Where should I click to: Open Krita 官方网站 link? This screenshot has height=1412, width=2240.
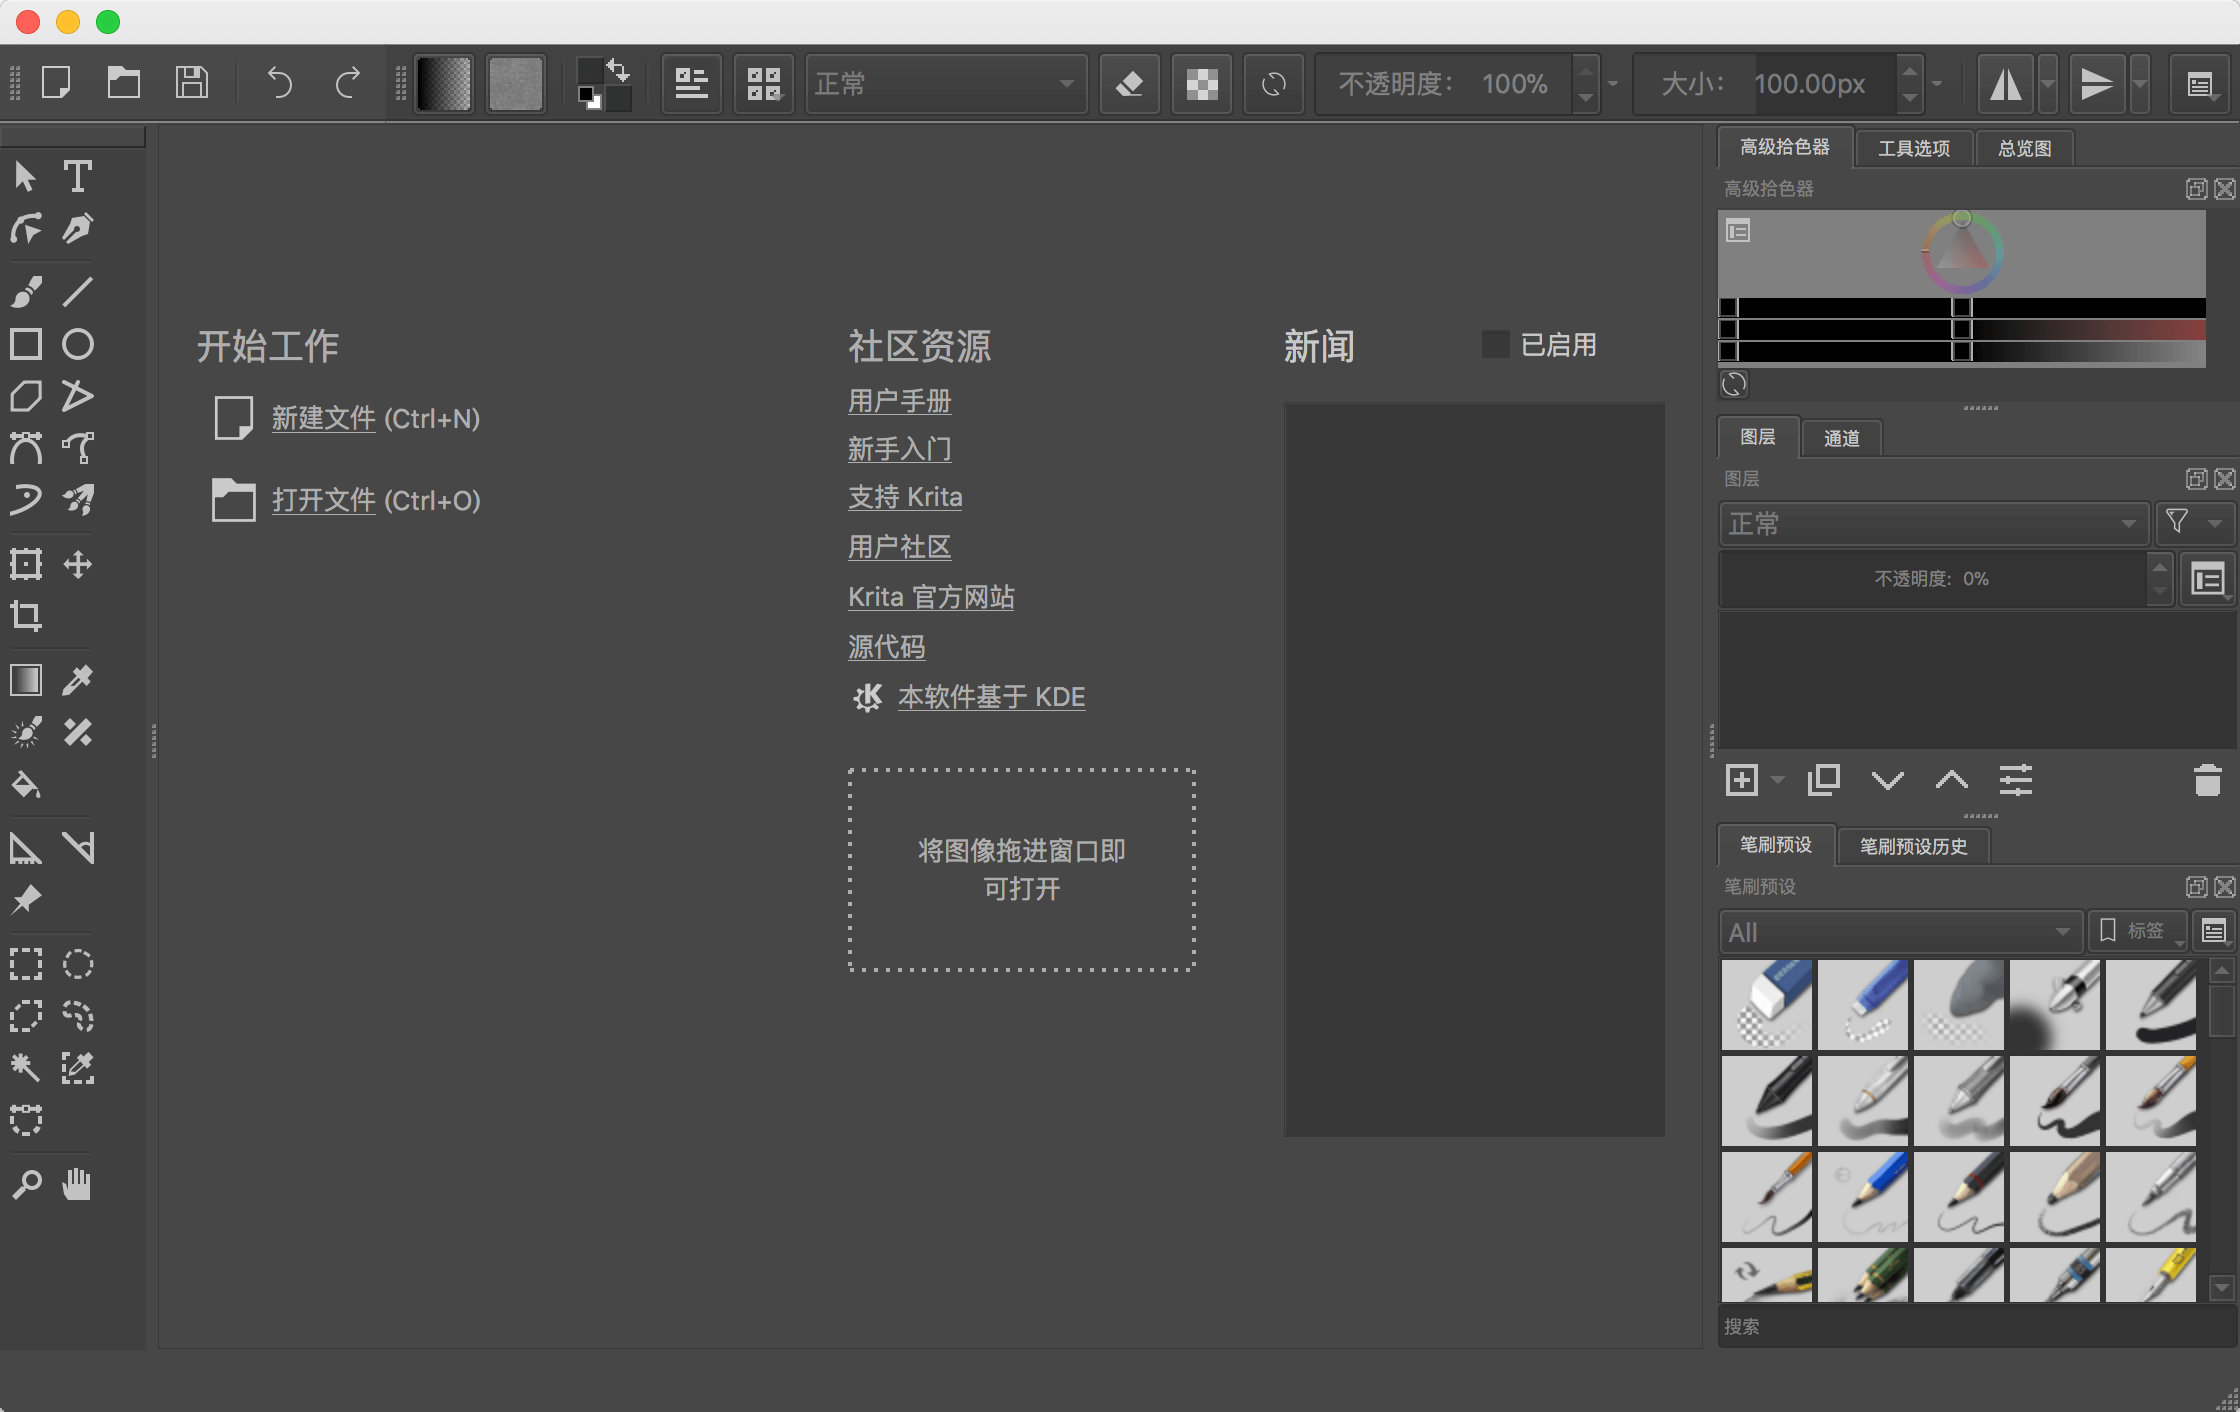coord(931,597)
